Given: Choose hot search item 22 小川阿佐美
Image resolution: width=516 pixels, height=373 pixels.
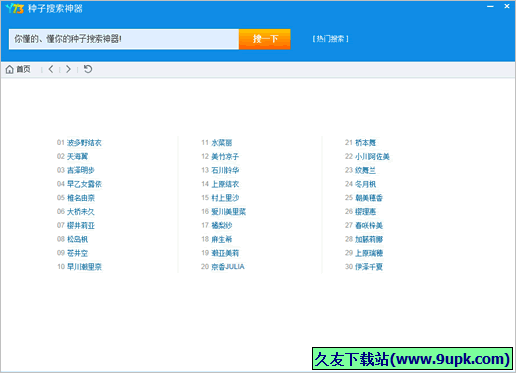Looking at the screenshot, I should pyautogui.click(x=372, y=156).
